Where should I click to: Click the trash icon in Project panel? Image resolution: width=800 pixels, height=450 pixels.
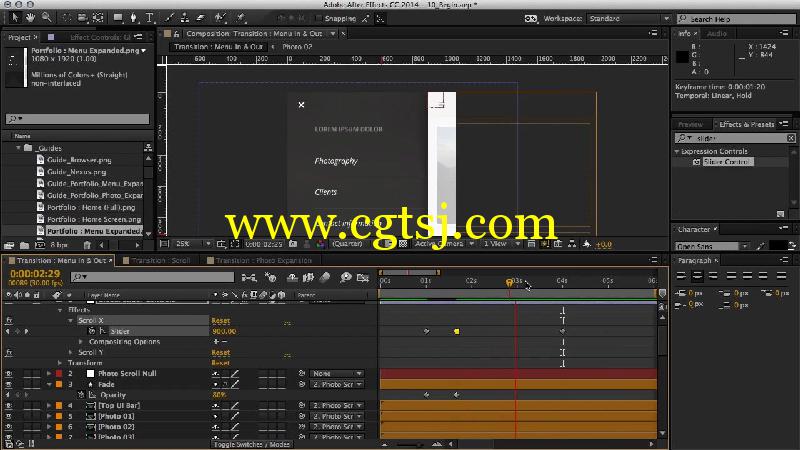(x=87, y=245)
